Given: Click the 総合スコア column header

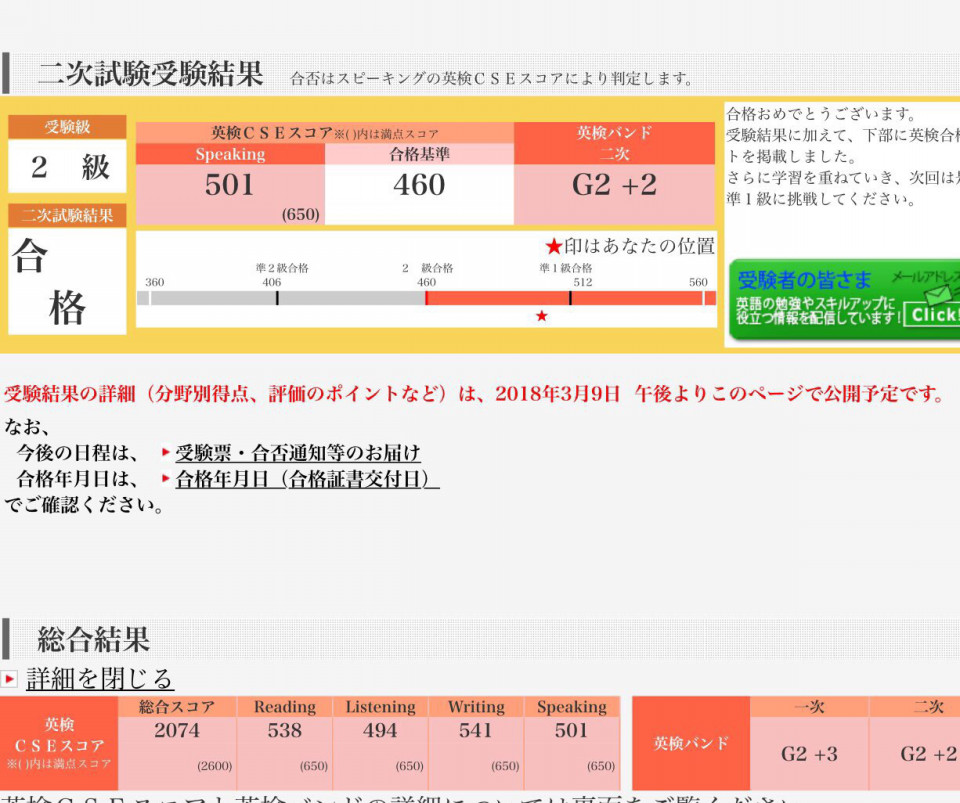Looking at the screenshot, I should click(177, 707).
